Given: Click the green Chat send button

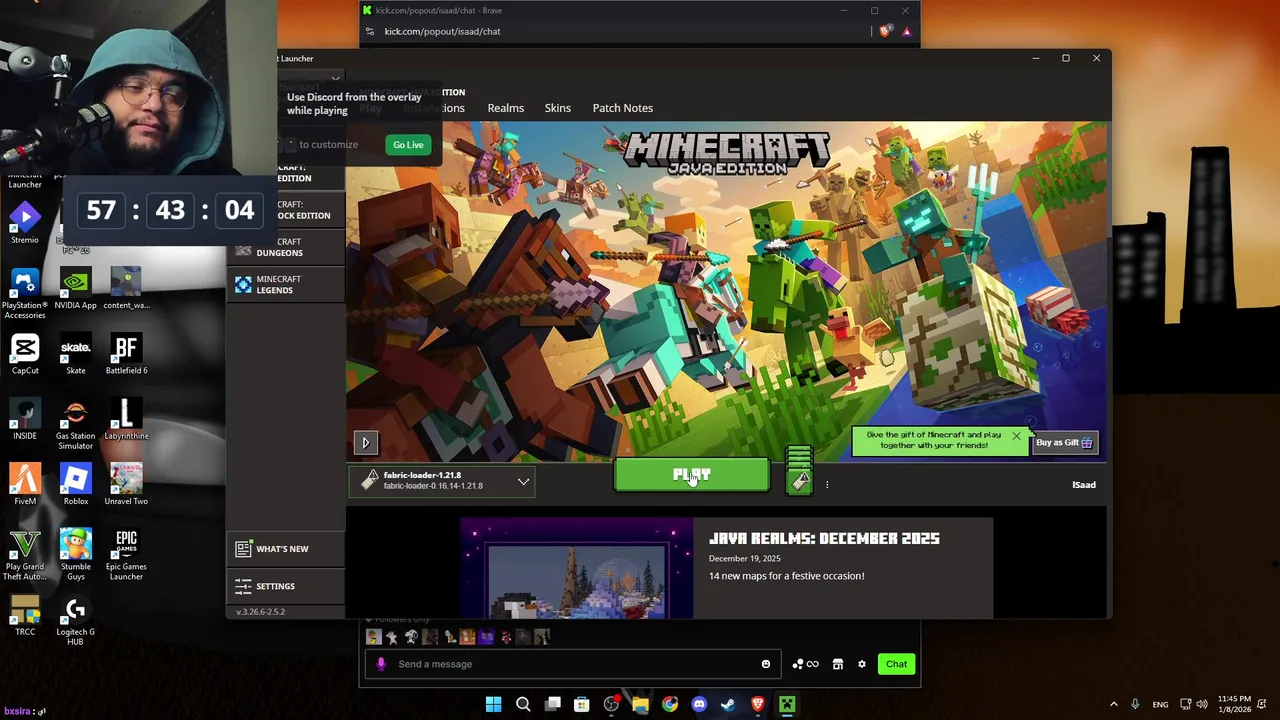Looking at the screenshot, I should pyautogui.click(x=896, y=664).
